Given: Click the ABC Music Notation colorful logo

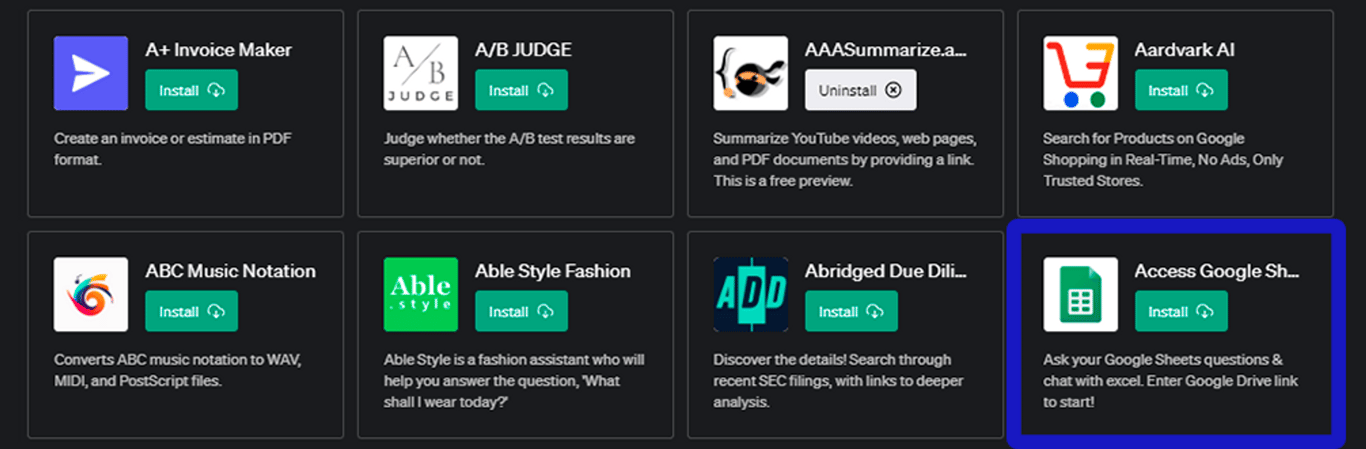Looking at the screenshot, I should click(x=91, y=294).
